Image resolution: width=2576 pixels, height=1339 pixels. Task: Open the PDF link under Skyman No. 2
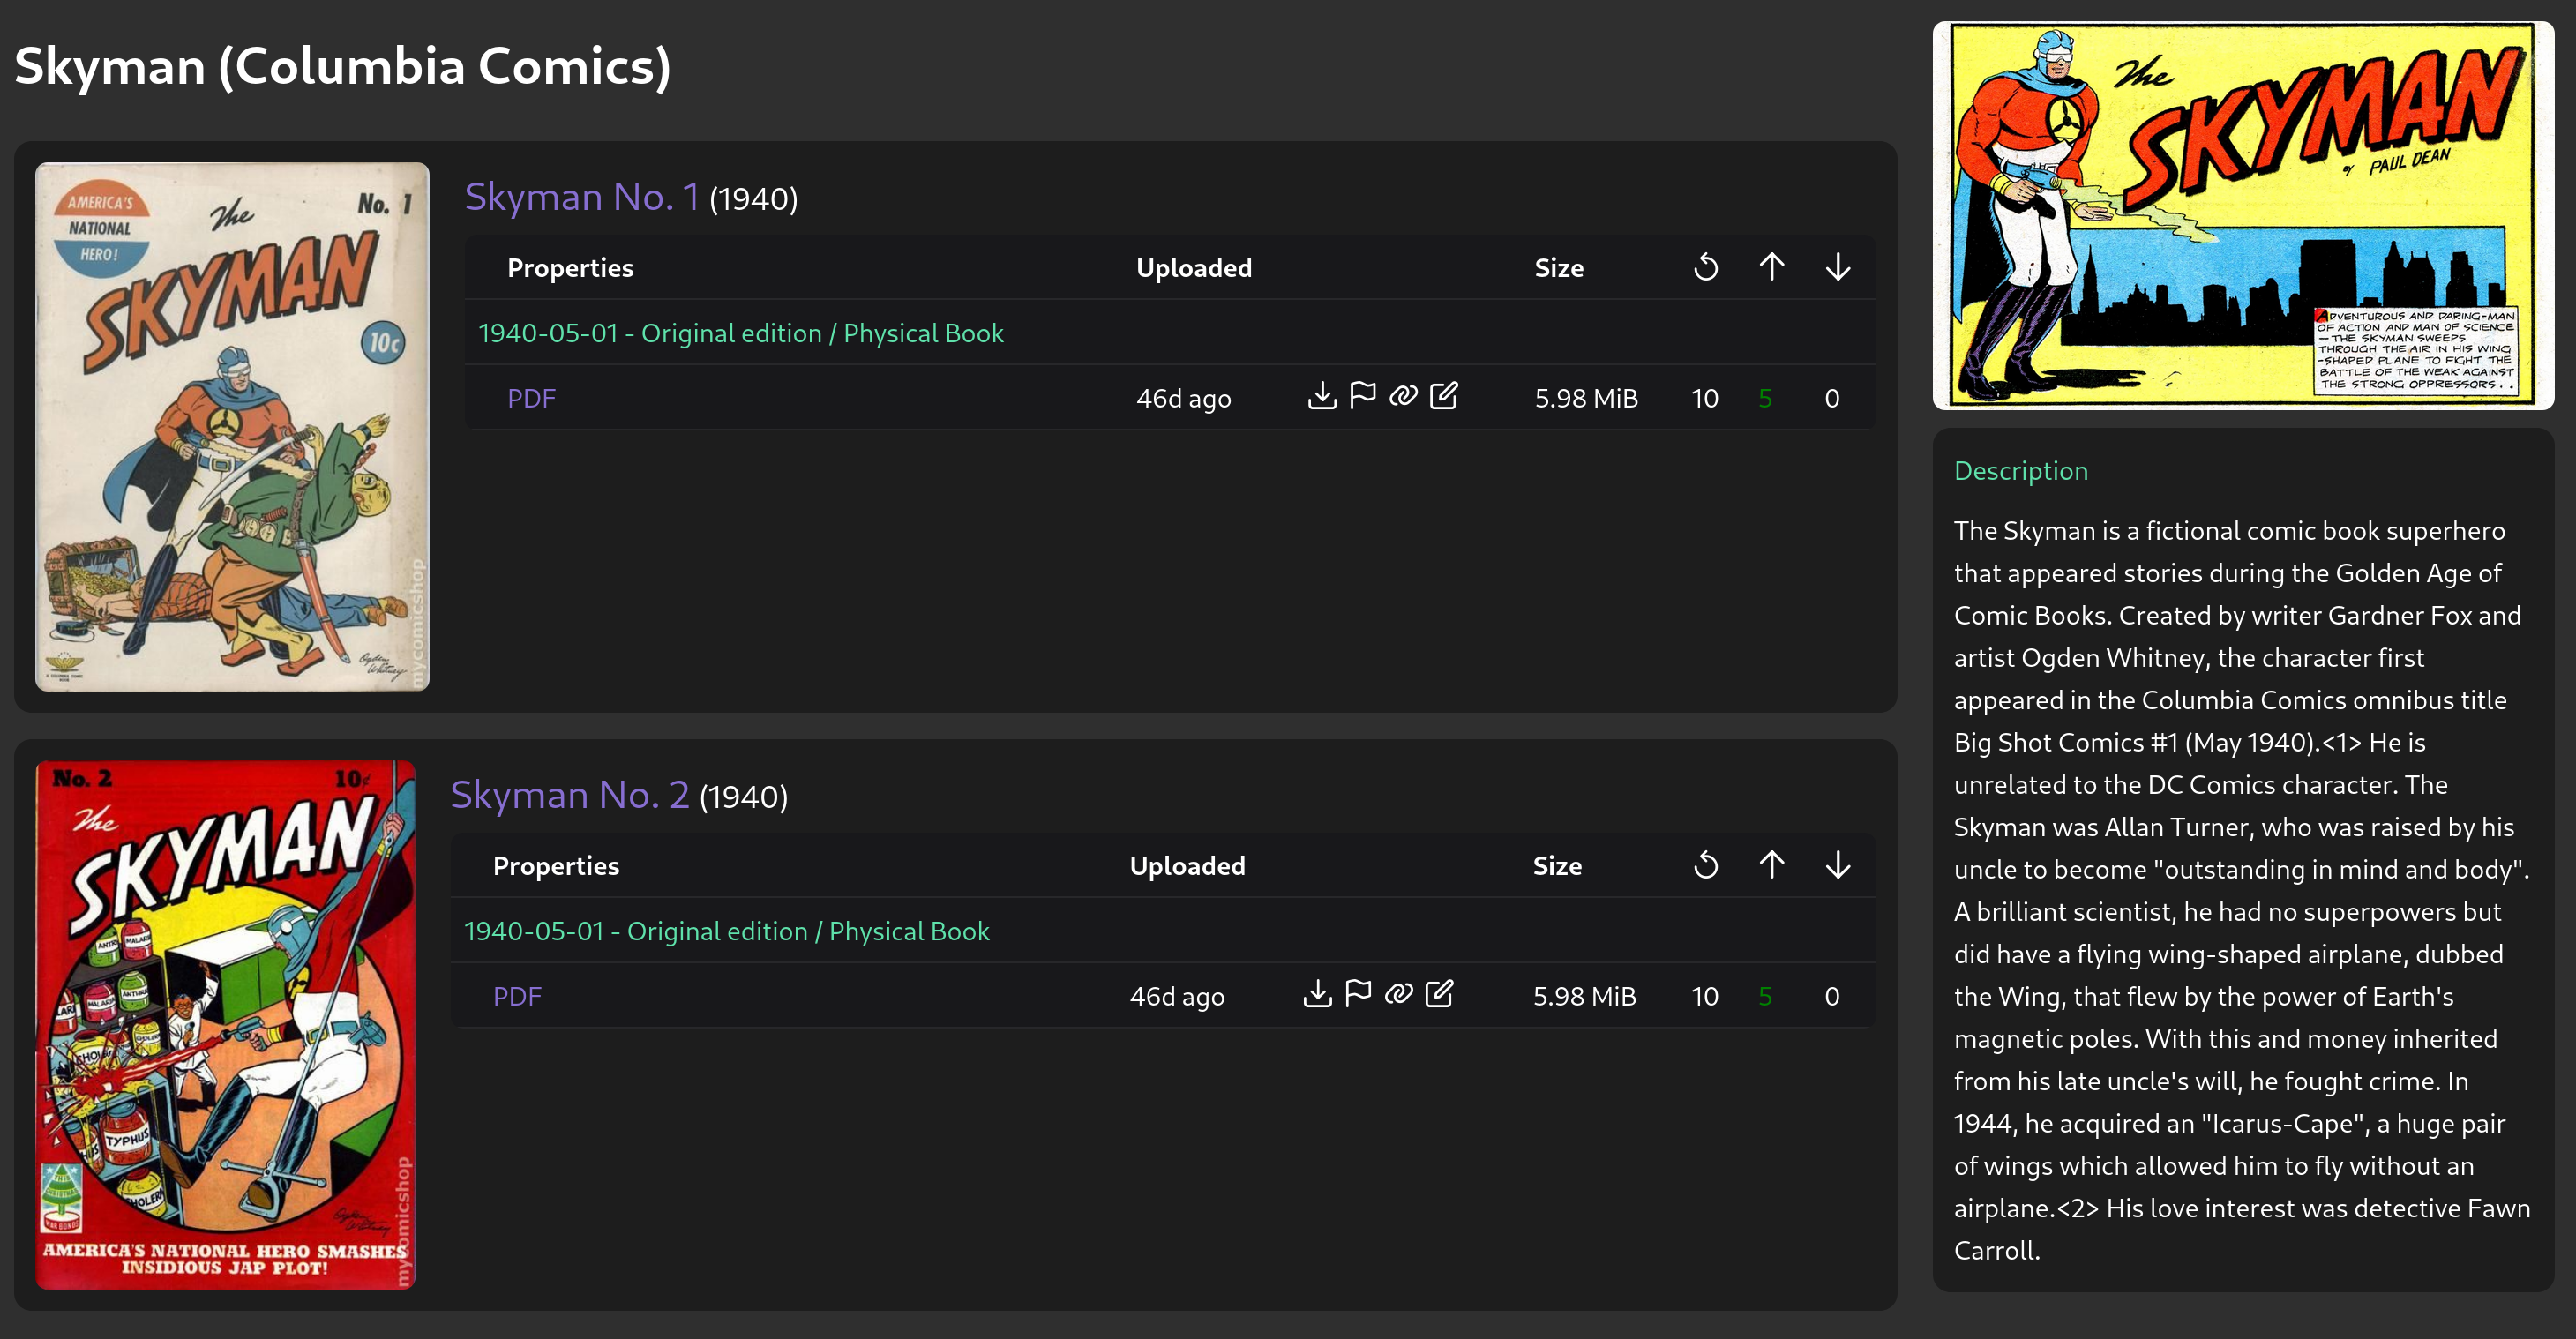[517, 996]
